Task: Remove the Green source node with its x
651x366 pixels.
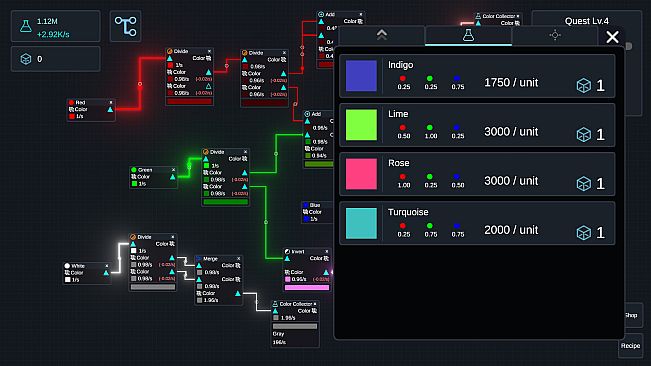Action: point(174,170)
